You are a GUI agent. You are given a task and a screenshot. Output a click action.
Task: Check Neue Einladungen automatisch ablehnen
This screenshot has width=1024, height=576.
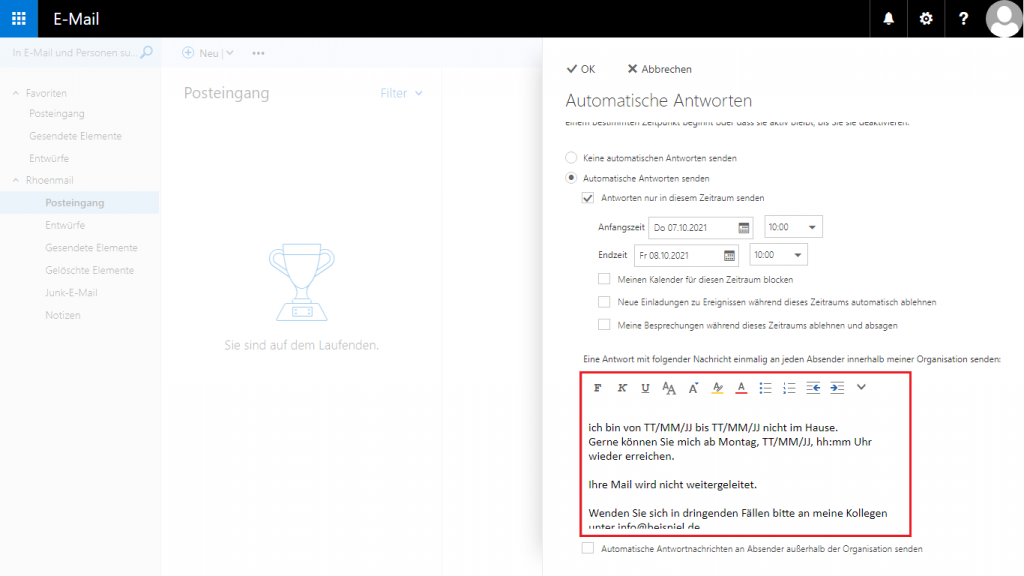pyautogui.click(x=604, y=302)
